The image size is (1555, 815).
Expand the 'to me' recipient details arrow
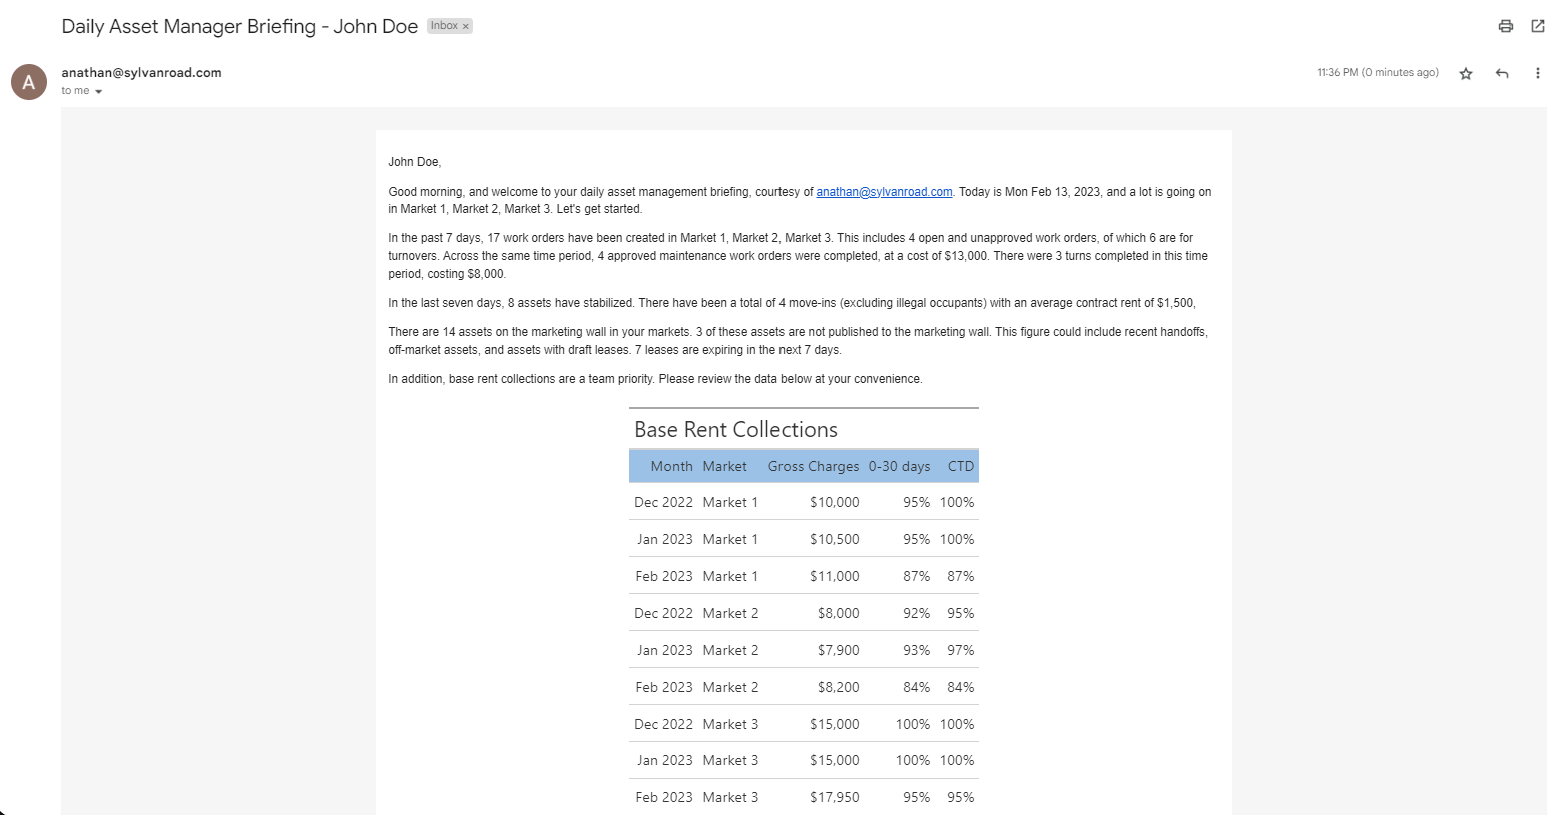pos(98,91)
